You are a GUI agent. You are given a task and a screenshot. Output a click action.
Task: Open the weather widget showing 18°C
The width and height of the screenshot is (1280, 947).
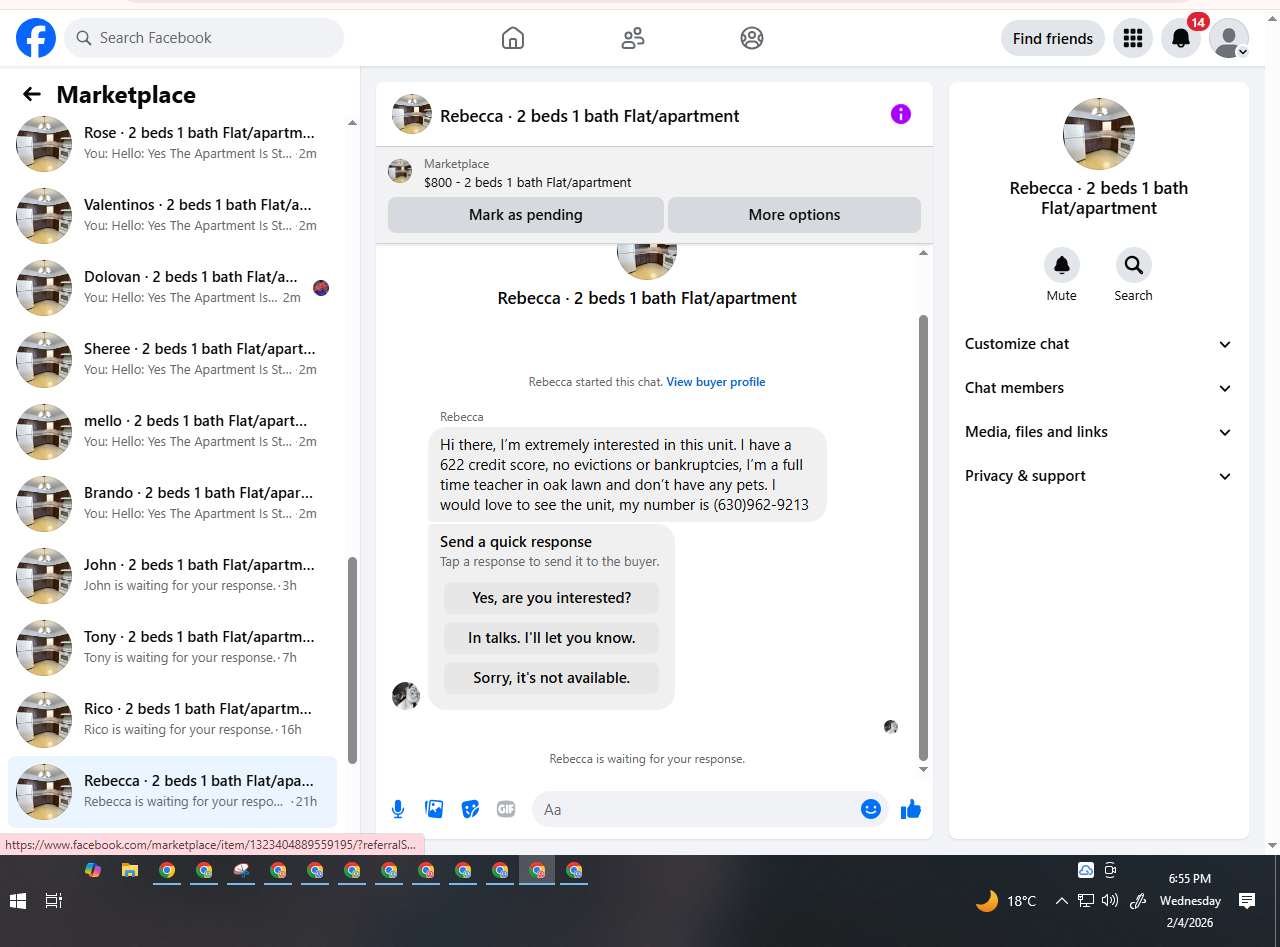pos(1006,901)
